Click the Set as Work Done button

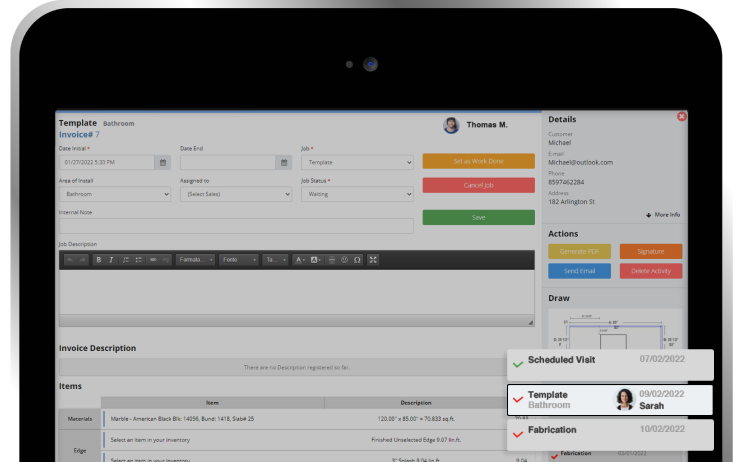478,161
